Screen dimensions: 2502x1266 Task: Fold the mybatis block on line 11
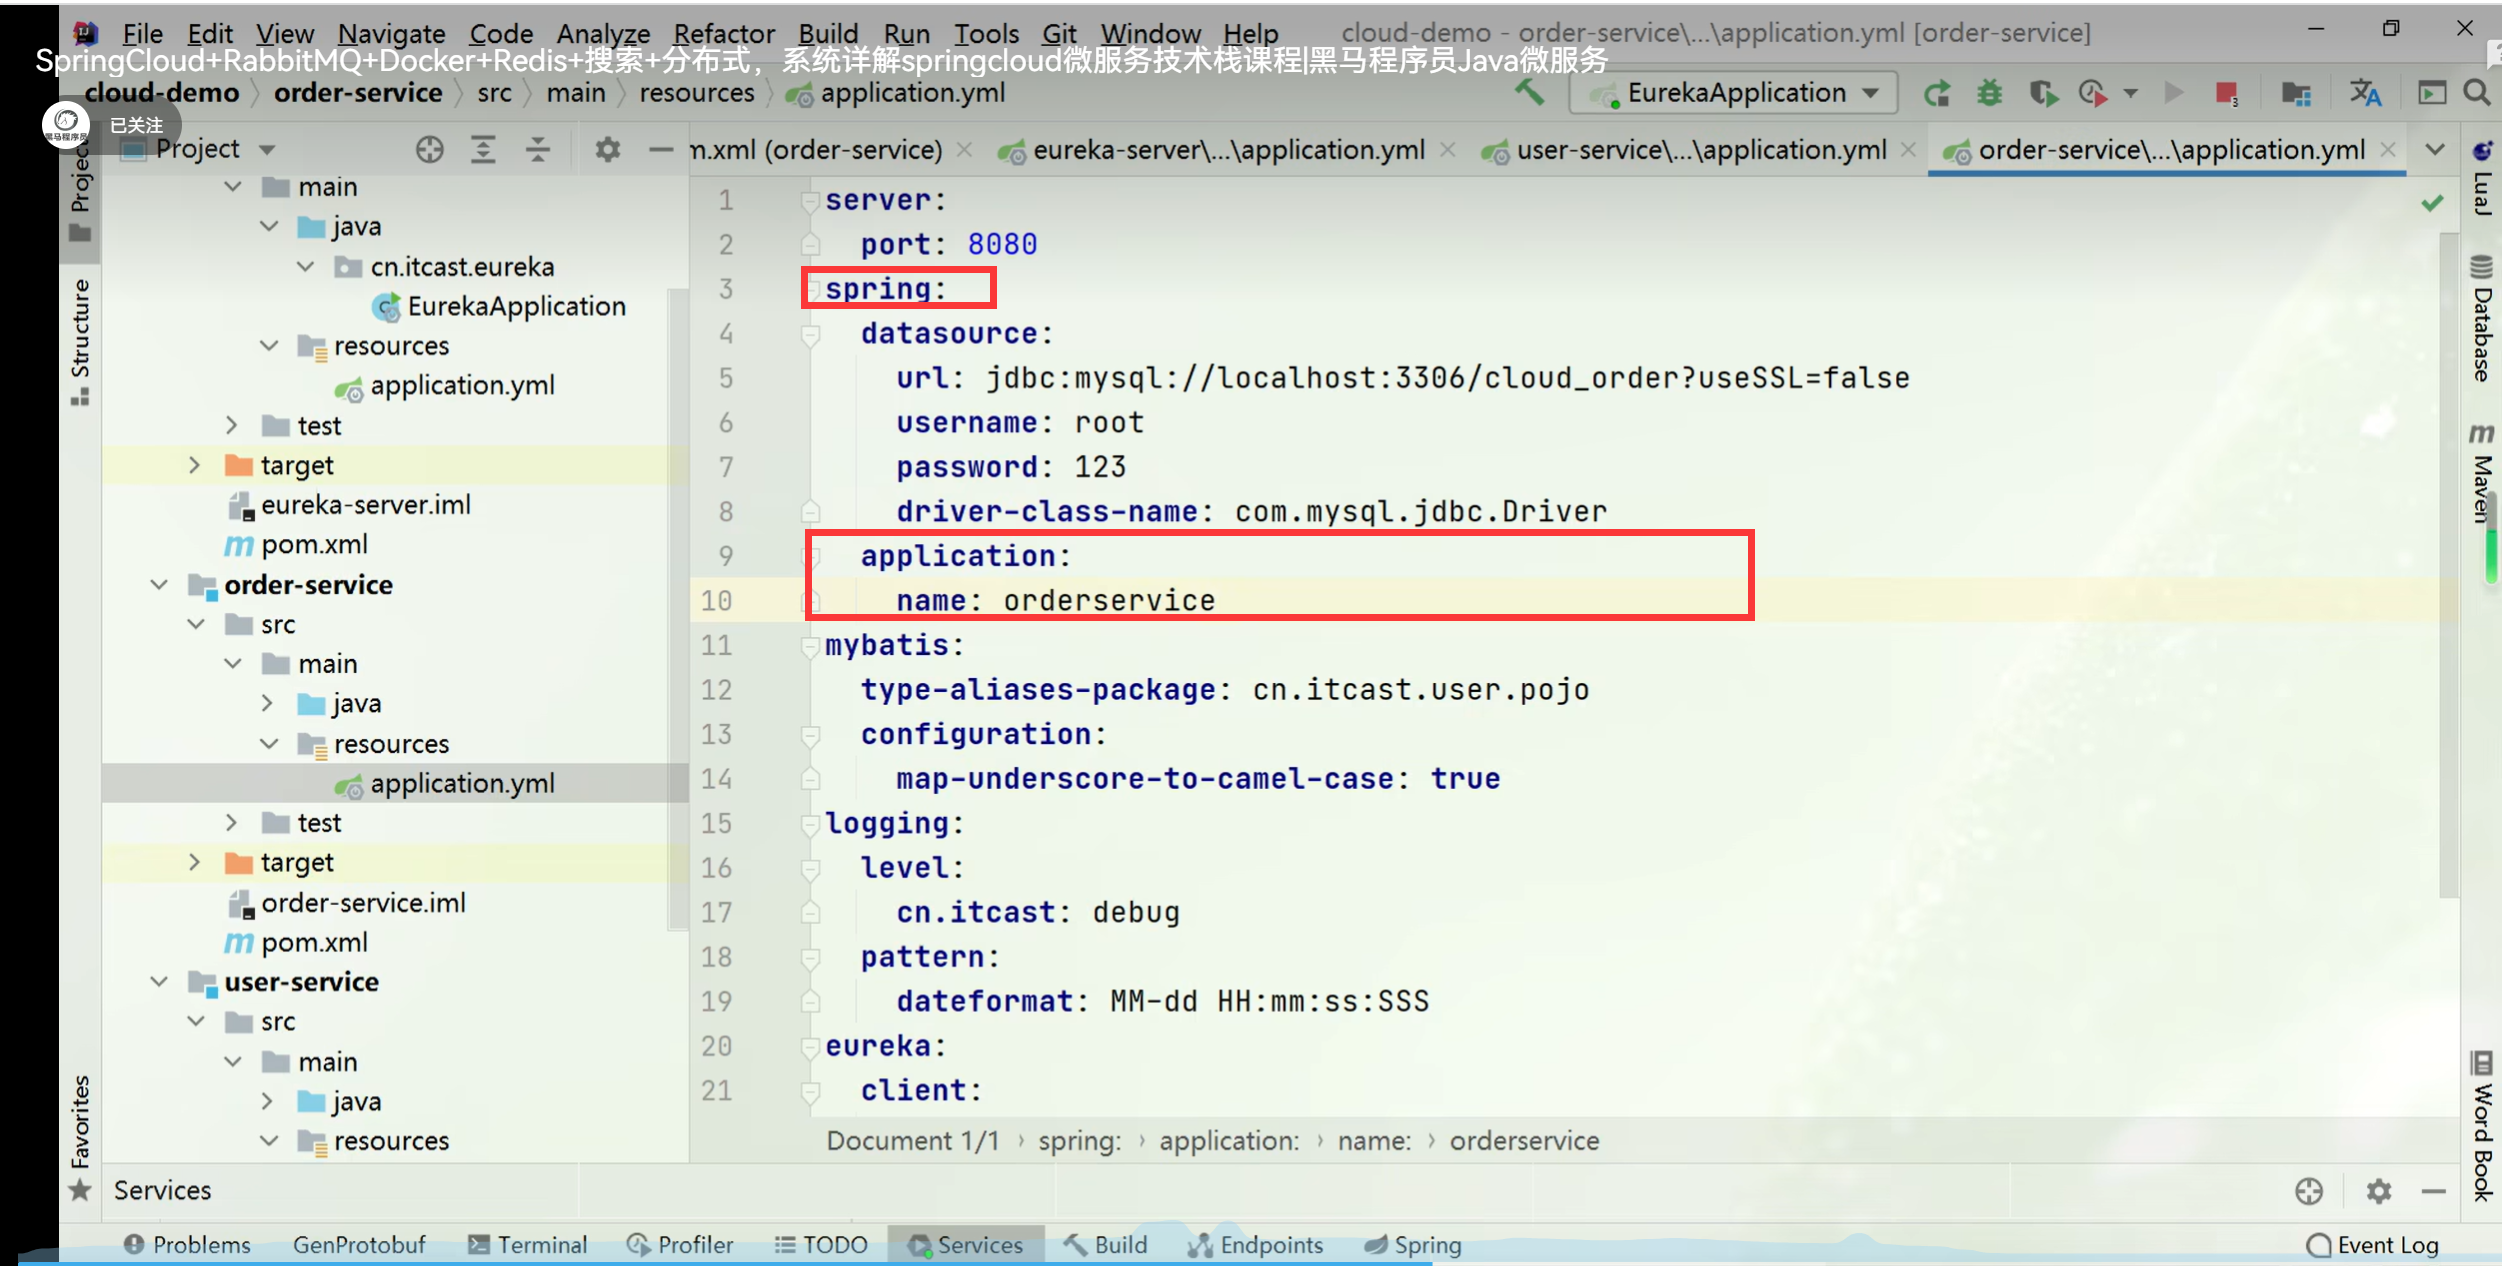(x=810, y=646)
